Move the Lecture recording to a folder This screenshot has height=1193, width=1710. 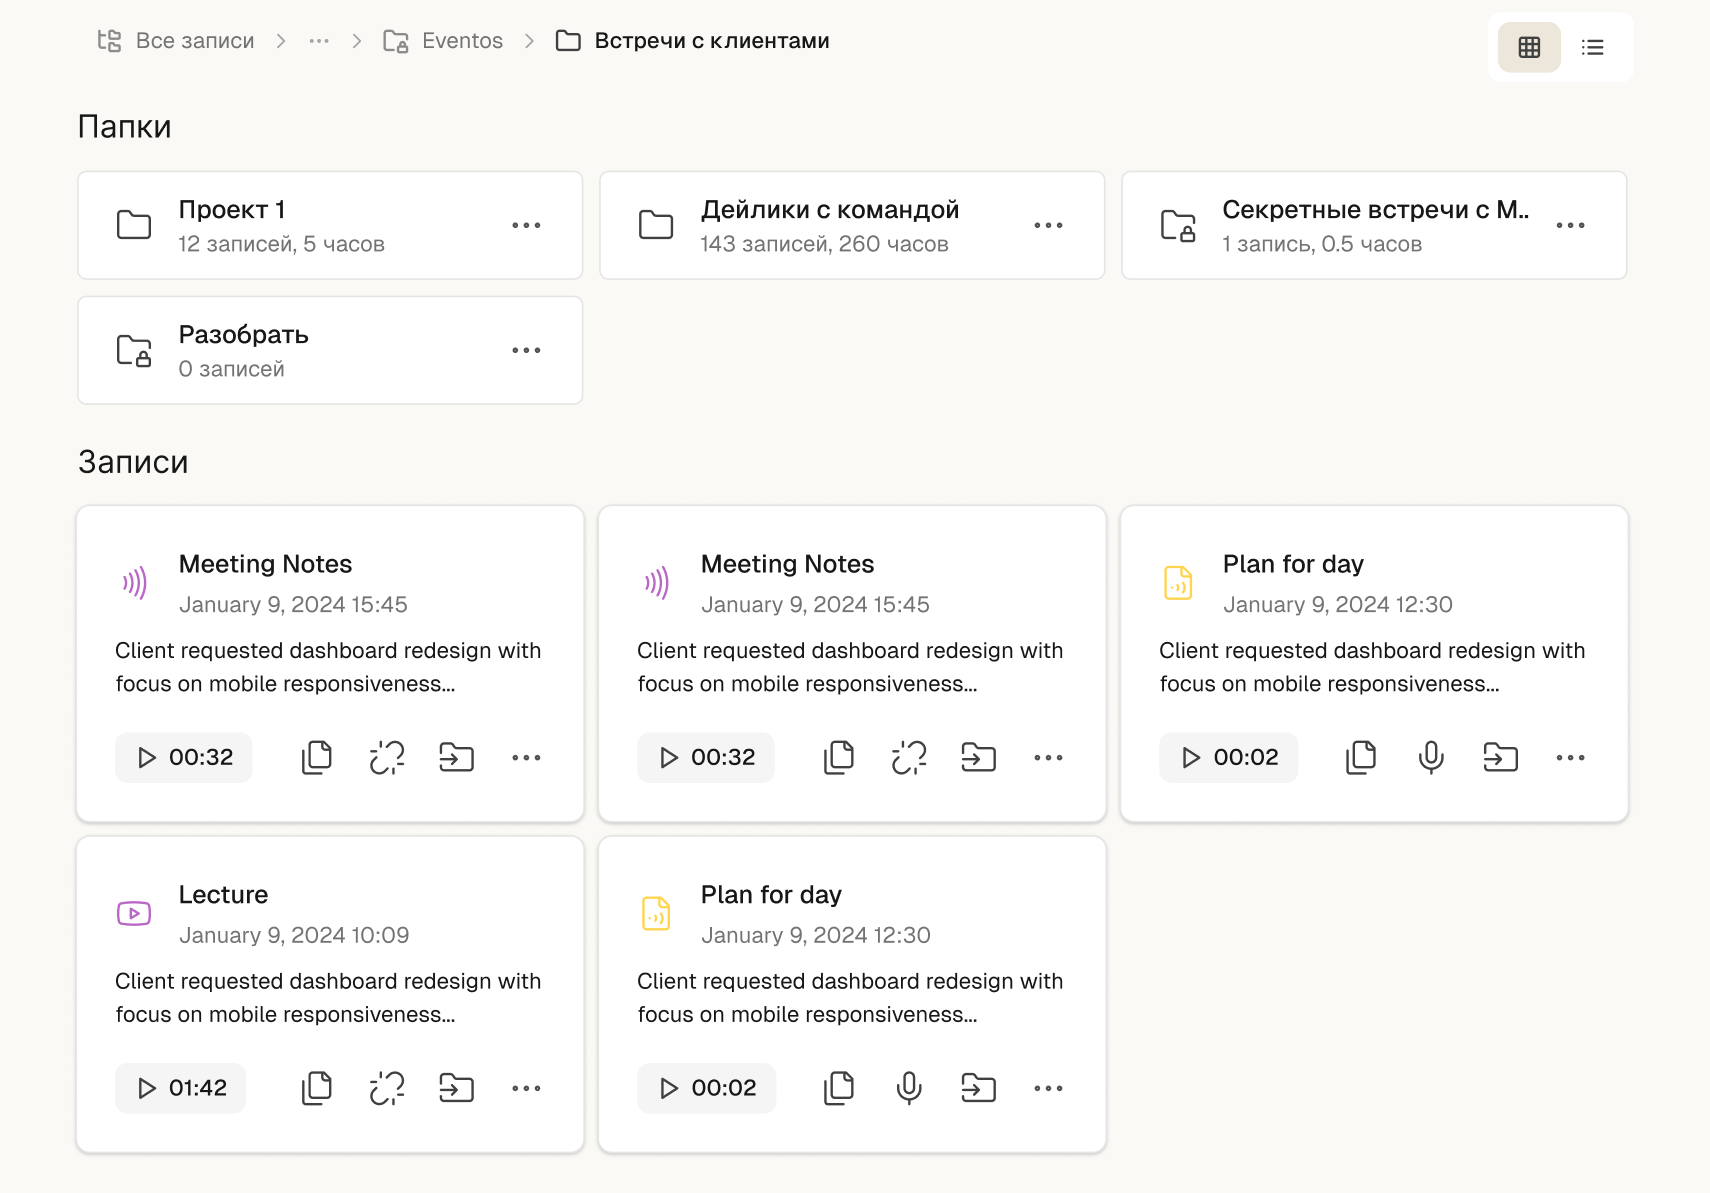coord(456,1088)
